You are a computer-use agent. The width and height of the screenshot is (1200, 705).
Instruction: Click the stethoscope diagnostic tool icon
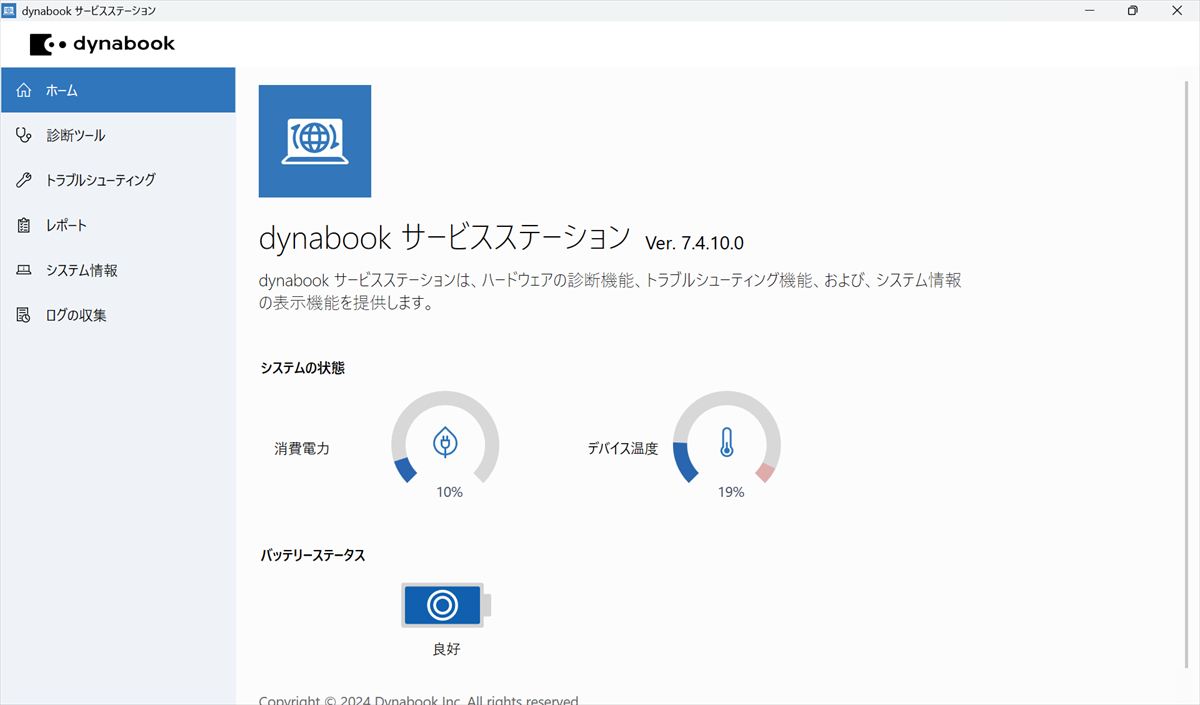[x=25, y=135]
